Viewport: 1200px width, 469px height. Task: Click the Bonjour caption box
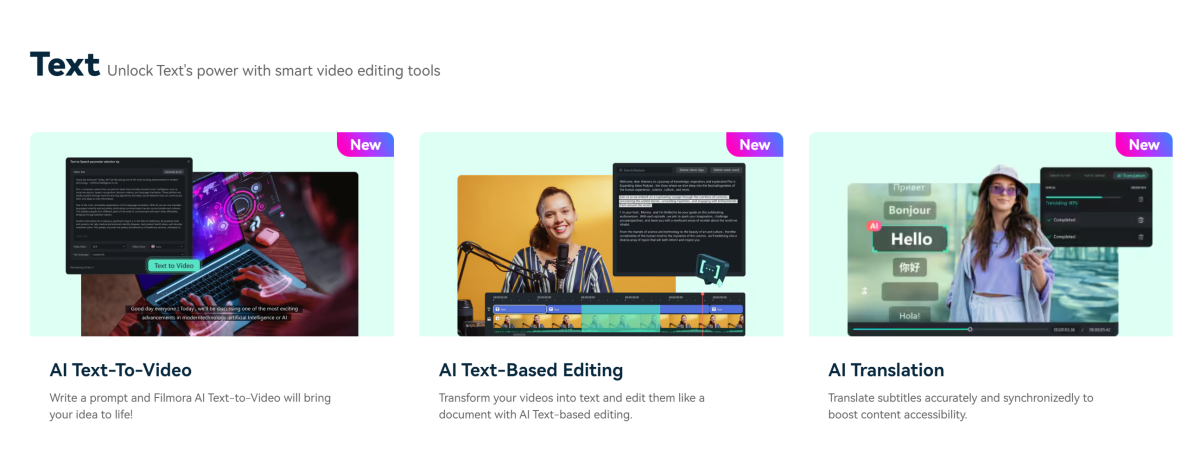909,210
